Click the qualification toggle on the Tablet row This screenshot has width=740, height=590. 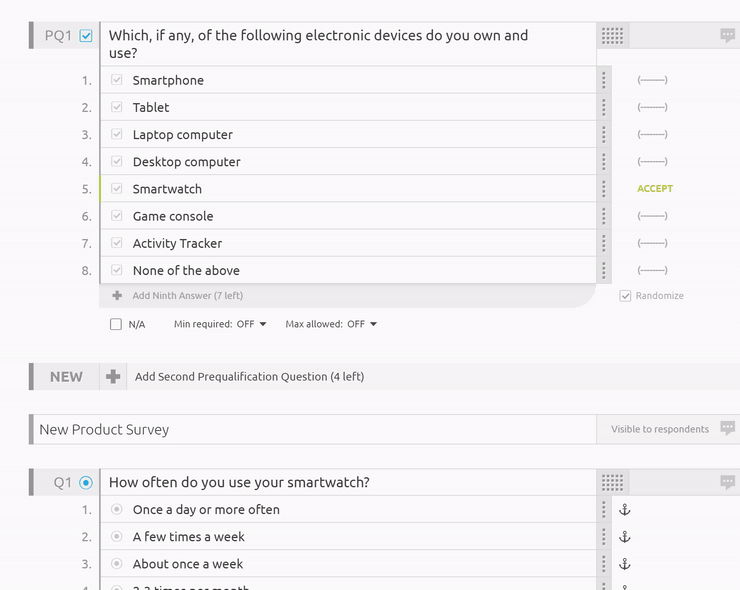[x=652, y=107]
